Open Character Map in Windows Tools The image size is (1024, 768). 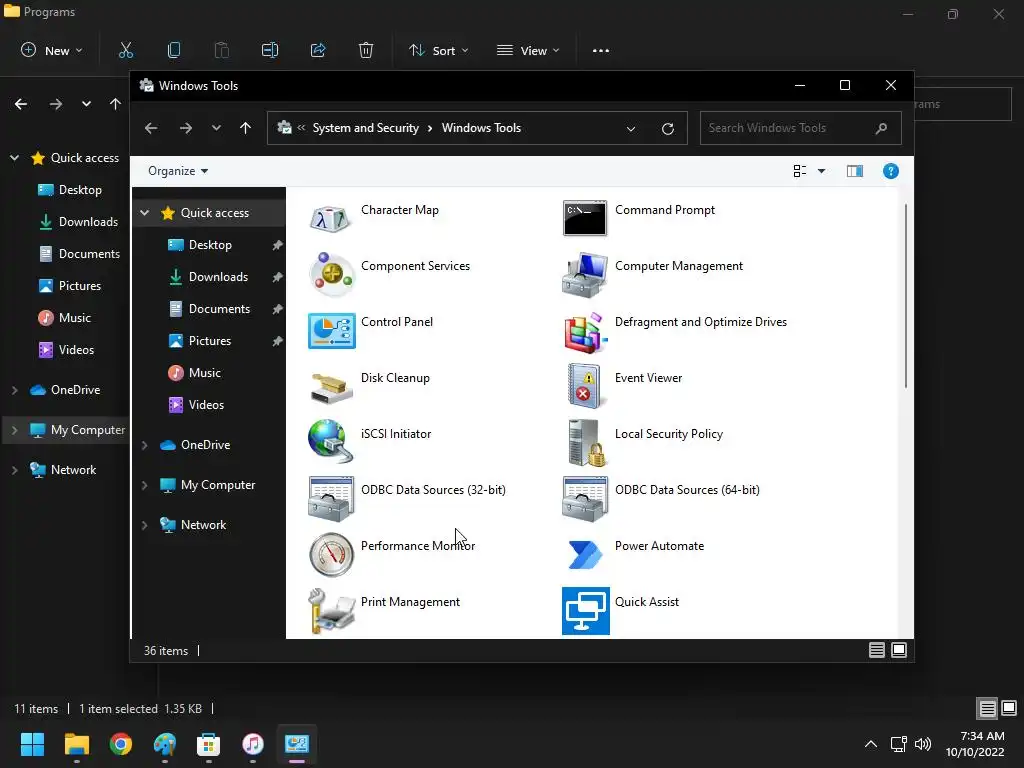330,218
